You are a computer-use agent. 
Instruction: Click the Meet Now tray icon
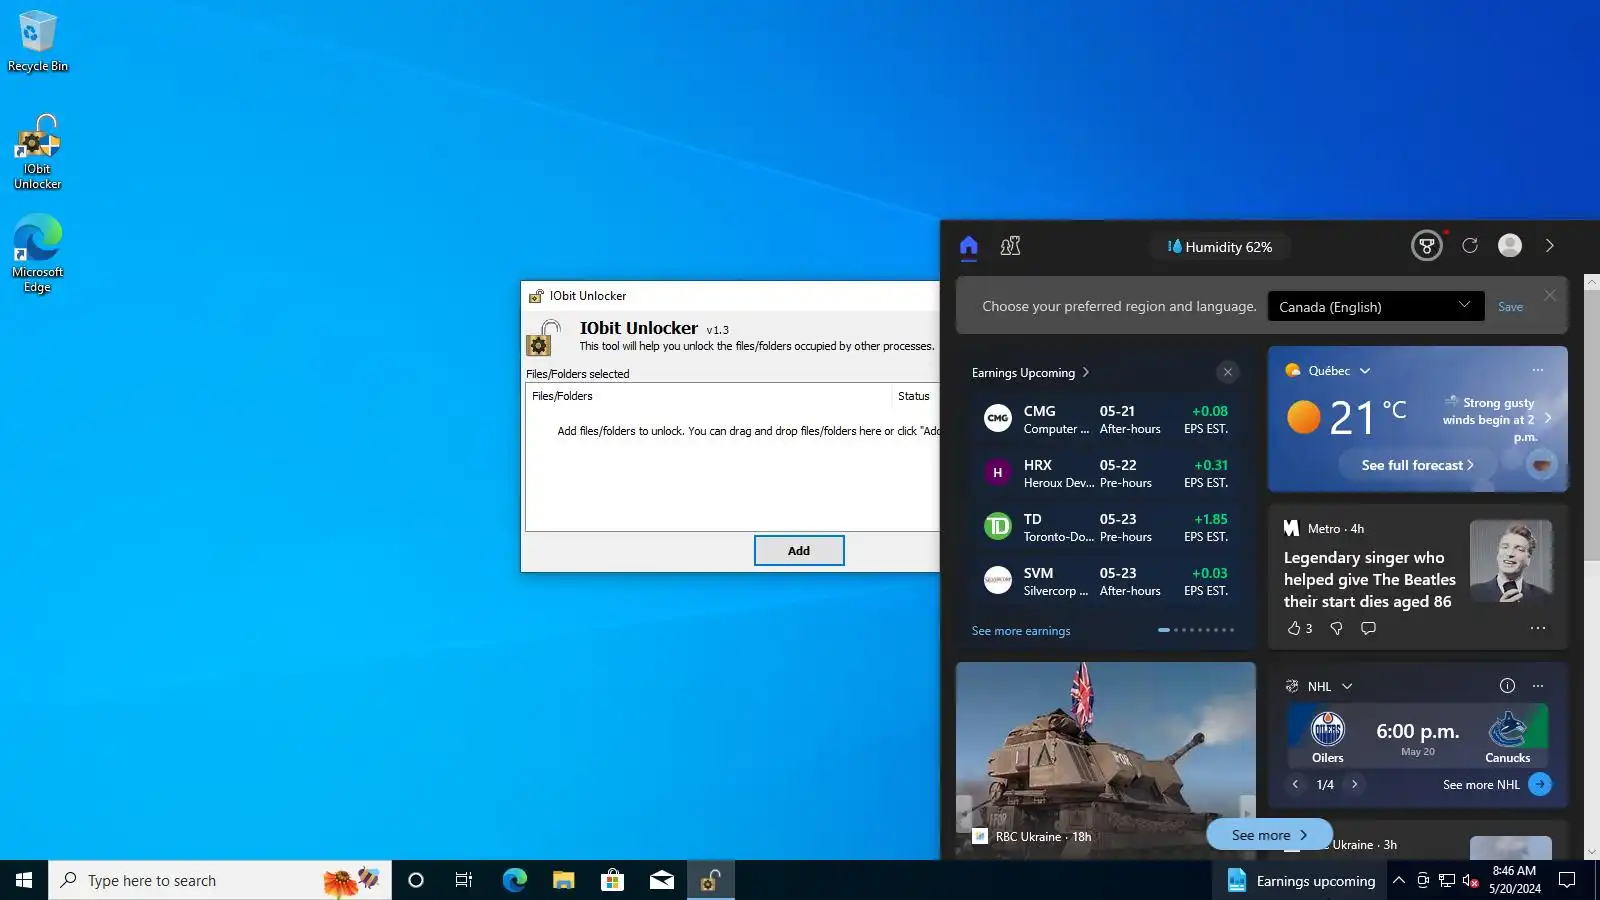pyautogui.click(x=1423, y=880)
